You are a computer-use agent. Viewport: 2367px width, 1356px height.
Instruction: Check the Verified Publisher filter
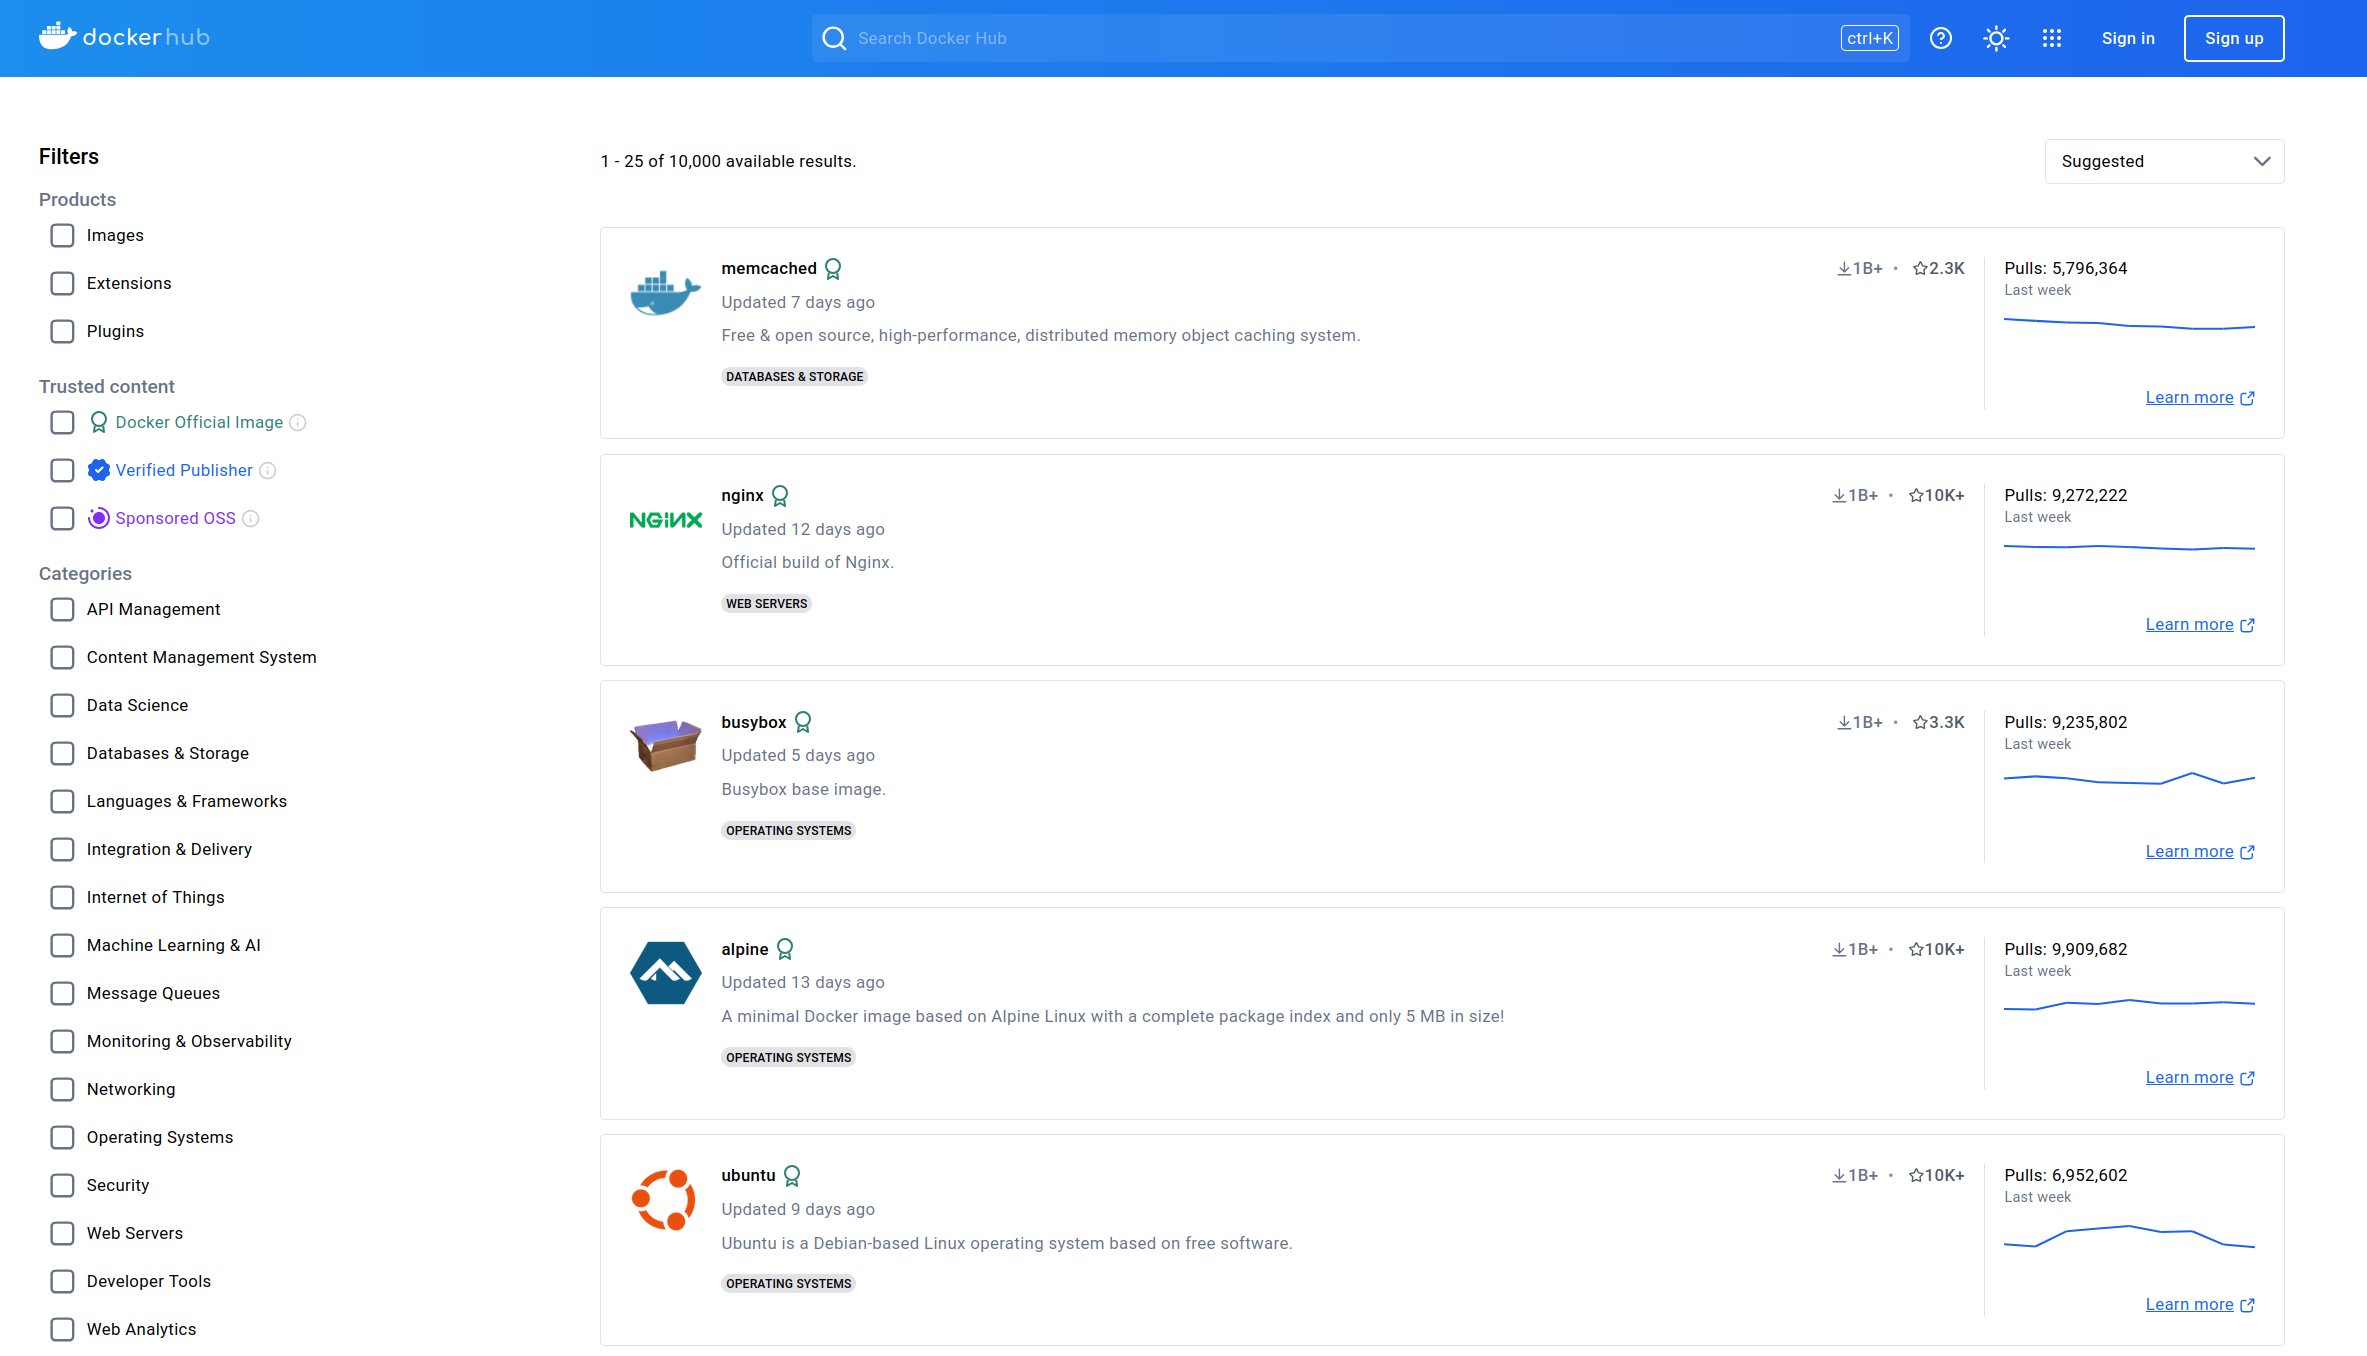(x=62, y=471)
